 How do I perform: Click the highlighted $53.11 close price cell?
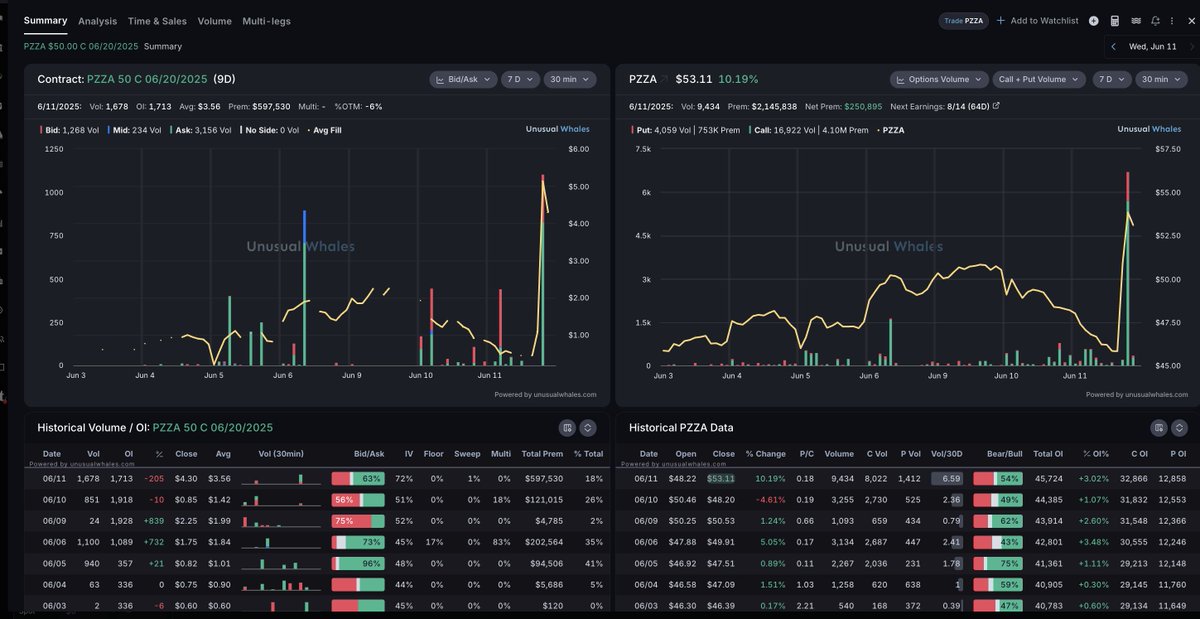tap(721, 478)
